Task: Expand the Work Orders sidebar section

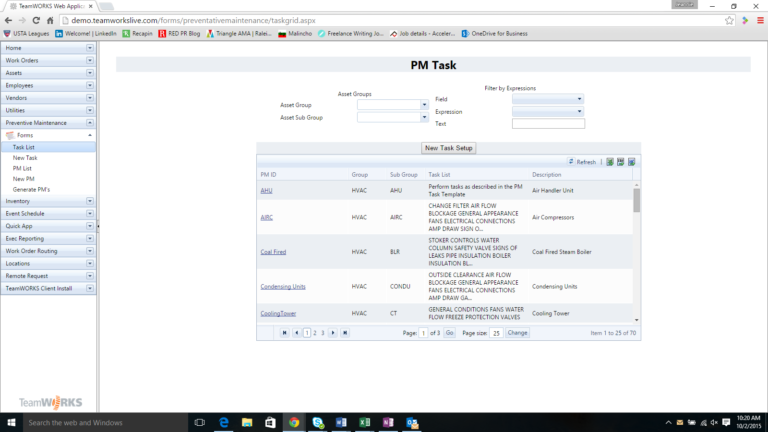Action: pos(90,60)
